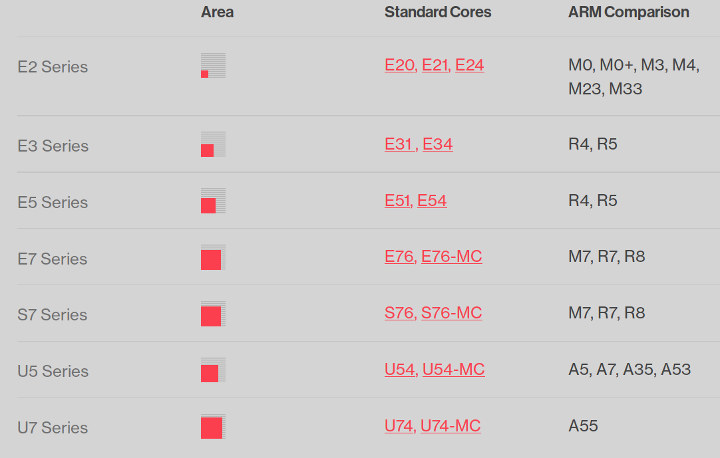This screenshot has width=720, height=458.
Task: Click the E3 Series area icon
Action: (x=213, y=144)
